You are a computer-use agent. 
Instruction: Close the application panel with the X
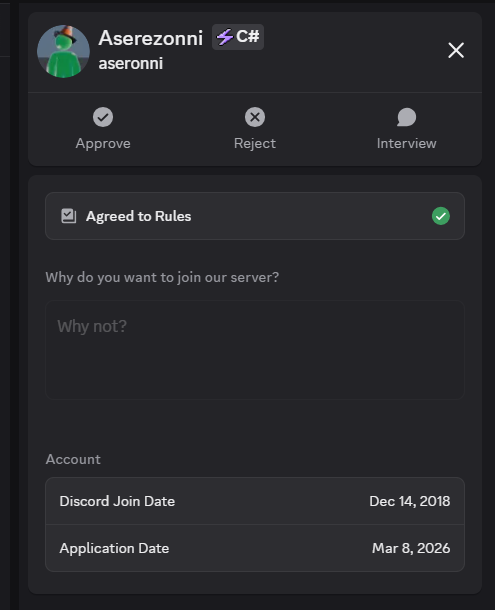coord(456,51)
